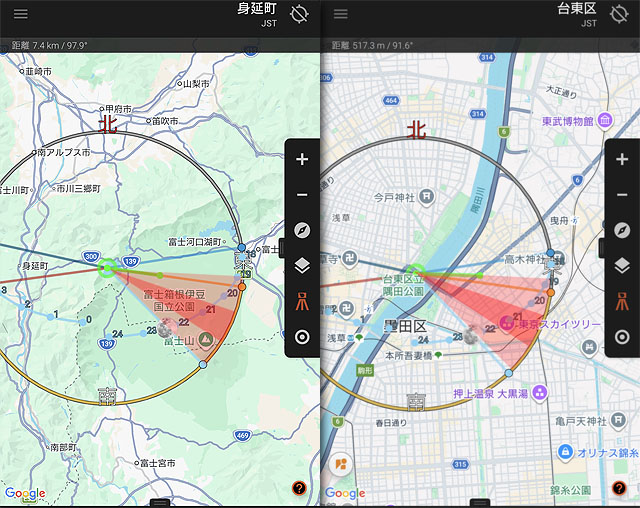Toggle GPS location tracking on 台東区 screen
640x508 pixels.
point(618,14)
